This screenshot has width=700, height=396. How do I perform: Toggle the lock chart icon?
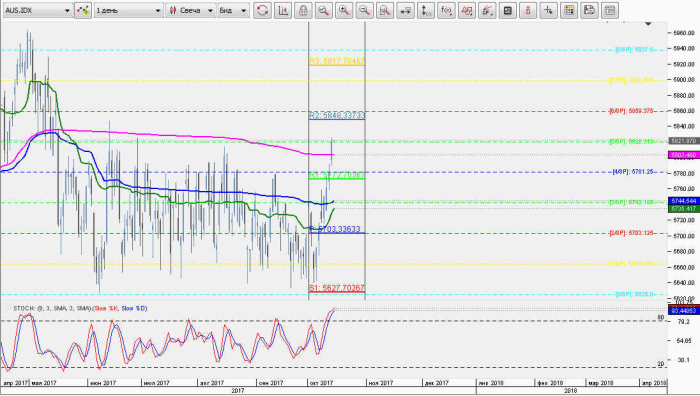303,10
